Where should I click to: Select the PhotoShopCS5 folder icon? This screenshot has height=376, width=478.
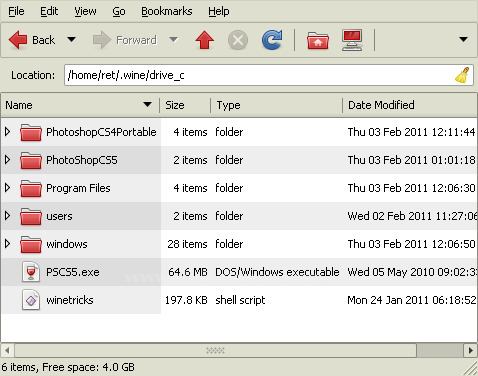31,160
